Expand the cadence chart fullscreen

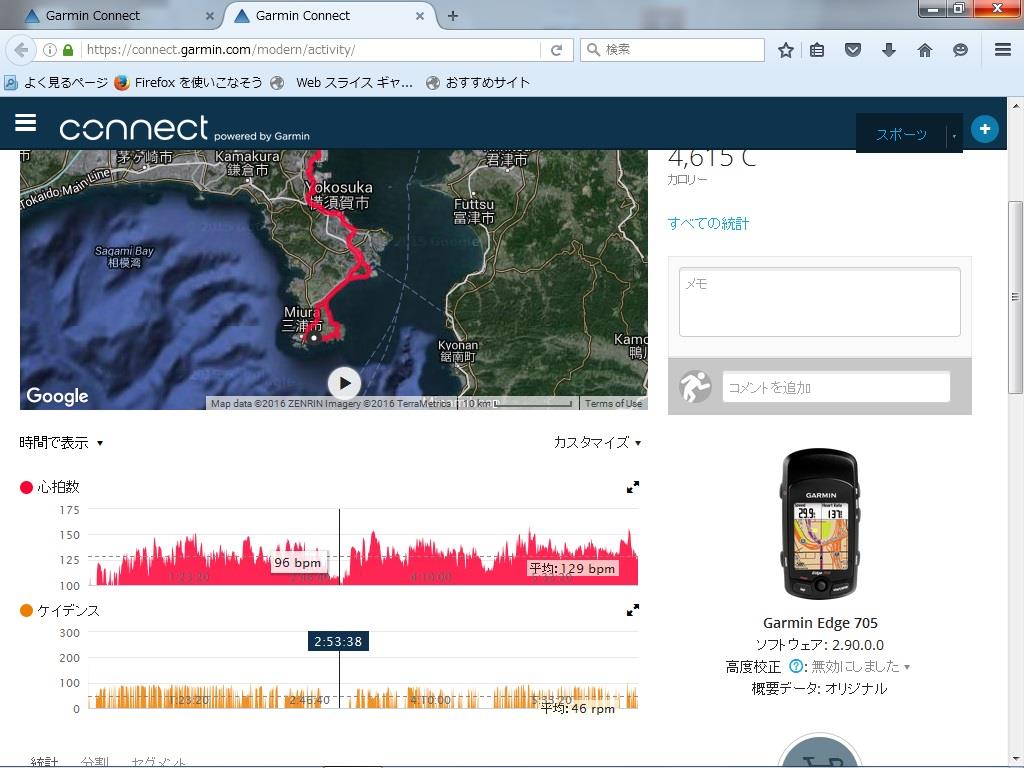[632, 610]
